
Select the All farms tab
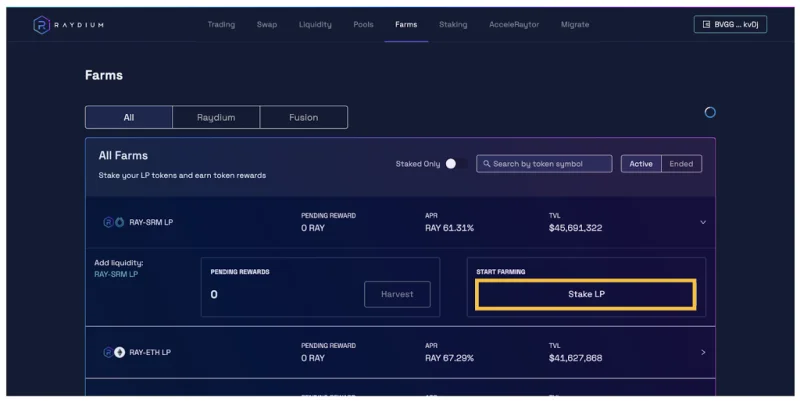(129, 117)
